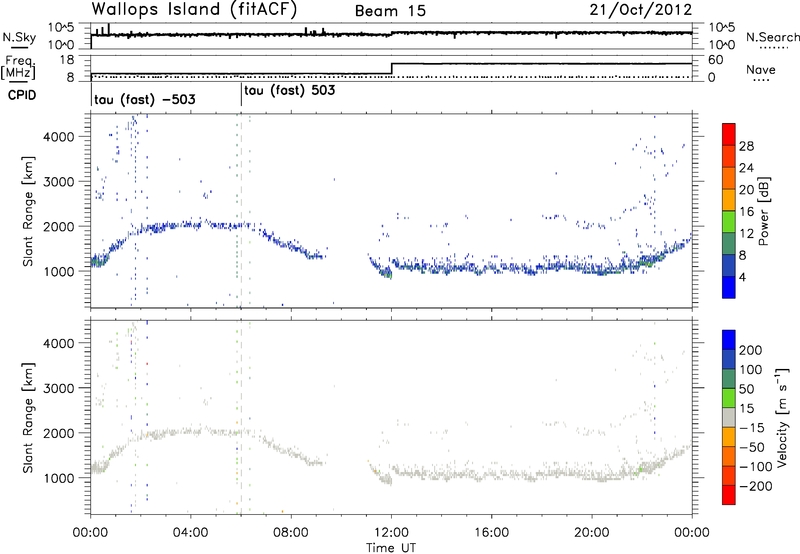Click the CPID change marker line below "tau (fast) 503"

tap(241, 95)
